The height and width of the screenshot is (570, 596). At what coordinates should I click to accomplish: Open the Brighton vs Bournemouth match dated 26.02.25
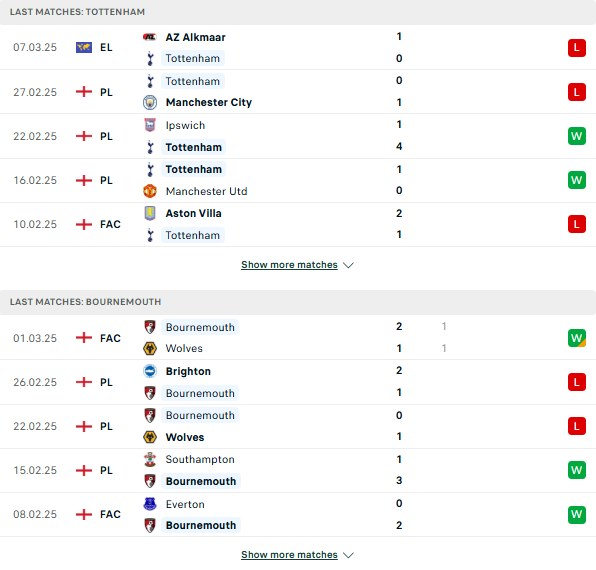pyautogui.click(x=298, y=382)
